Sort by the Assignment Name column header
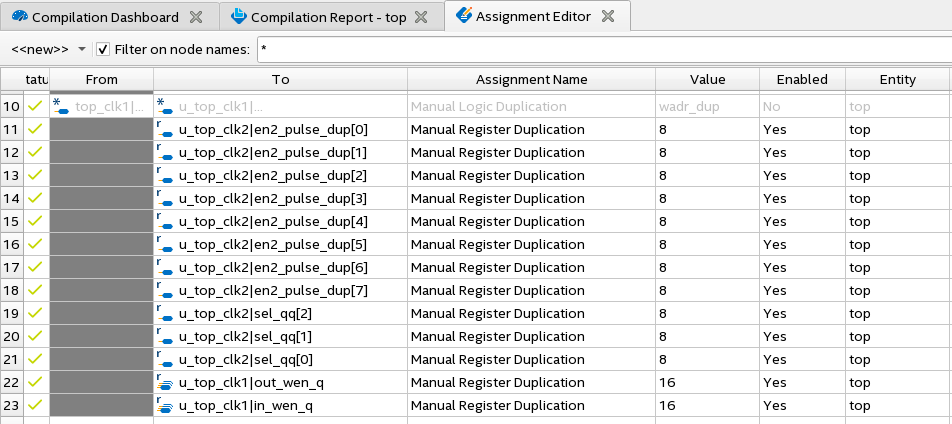This screenshot has width=952, height=424. (531, 80)
